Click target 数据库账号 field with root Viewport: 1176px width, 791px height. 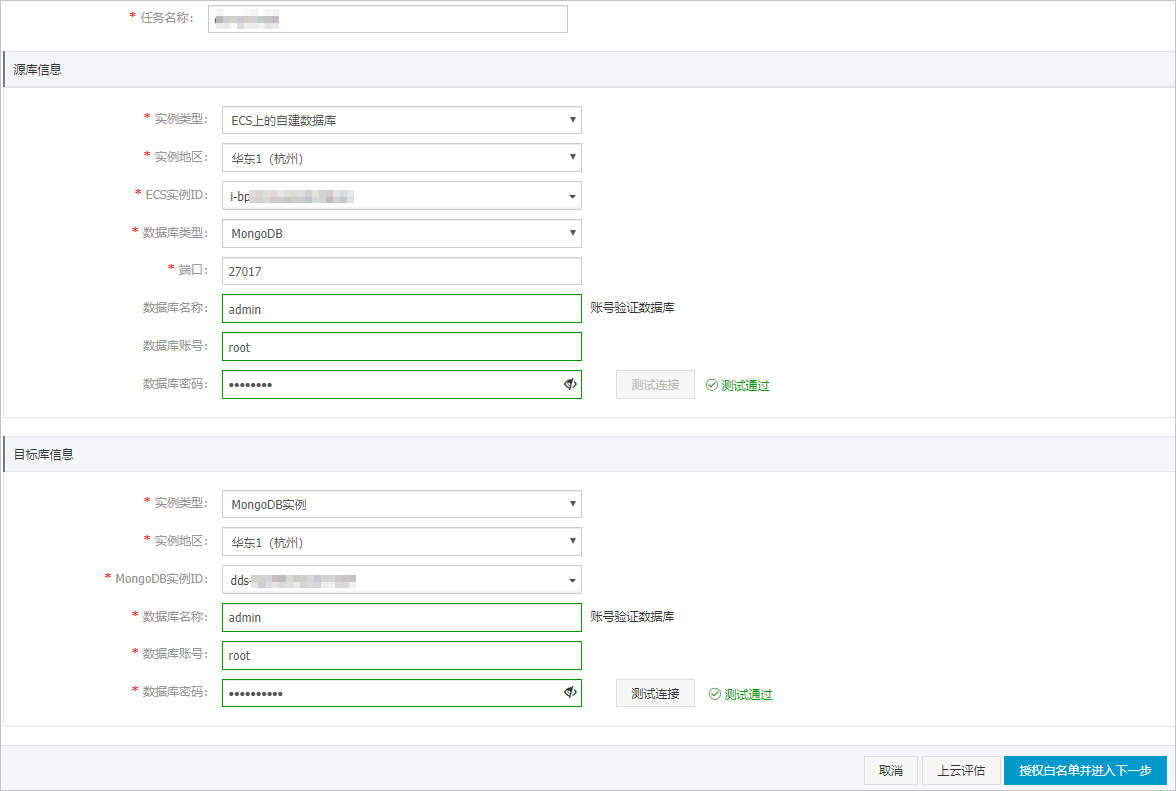(401, 655)
